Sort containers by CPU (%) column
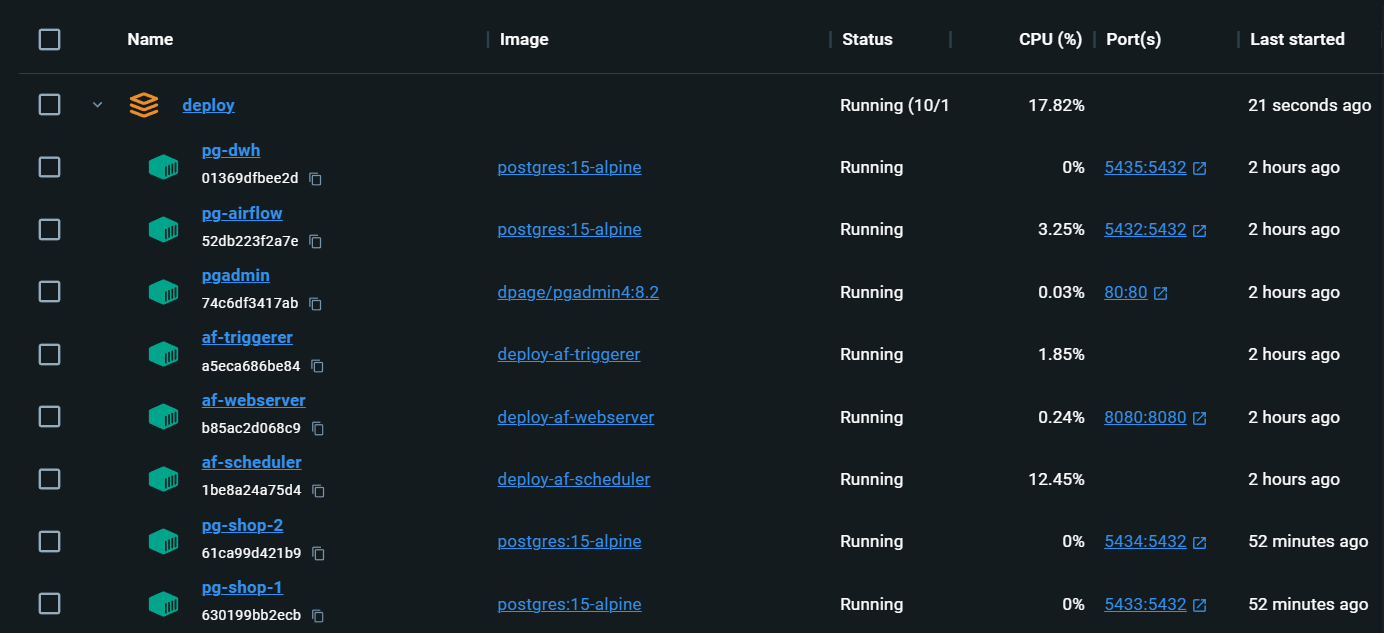This screenshot has height=633, width=1384. coord(1050,40)
